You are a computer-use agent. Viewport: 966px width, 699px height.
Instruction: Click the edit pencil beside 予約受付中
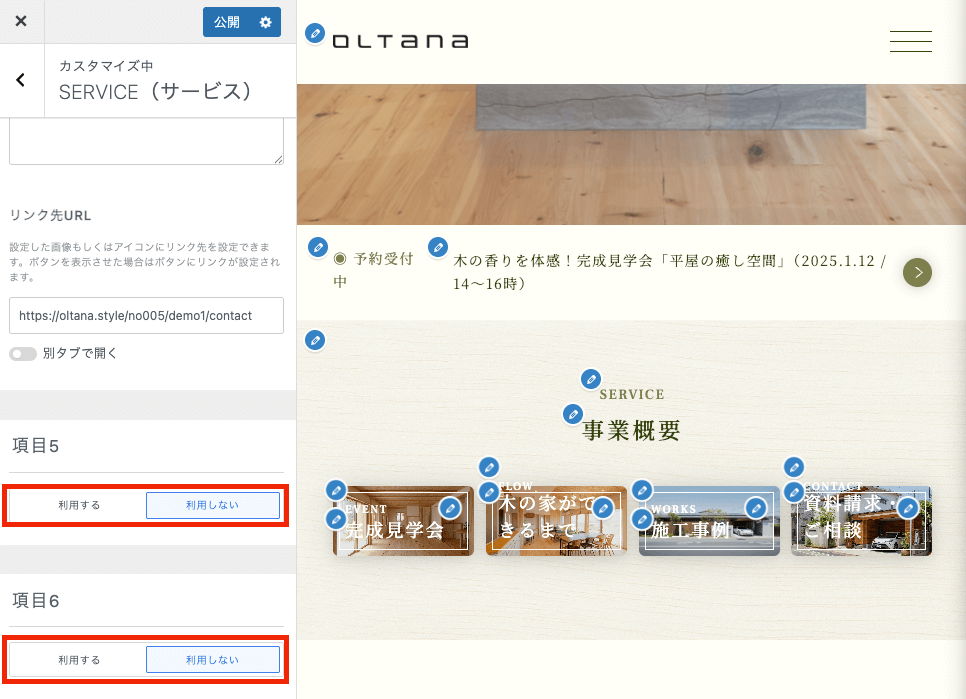click(318, 248)
